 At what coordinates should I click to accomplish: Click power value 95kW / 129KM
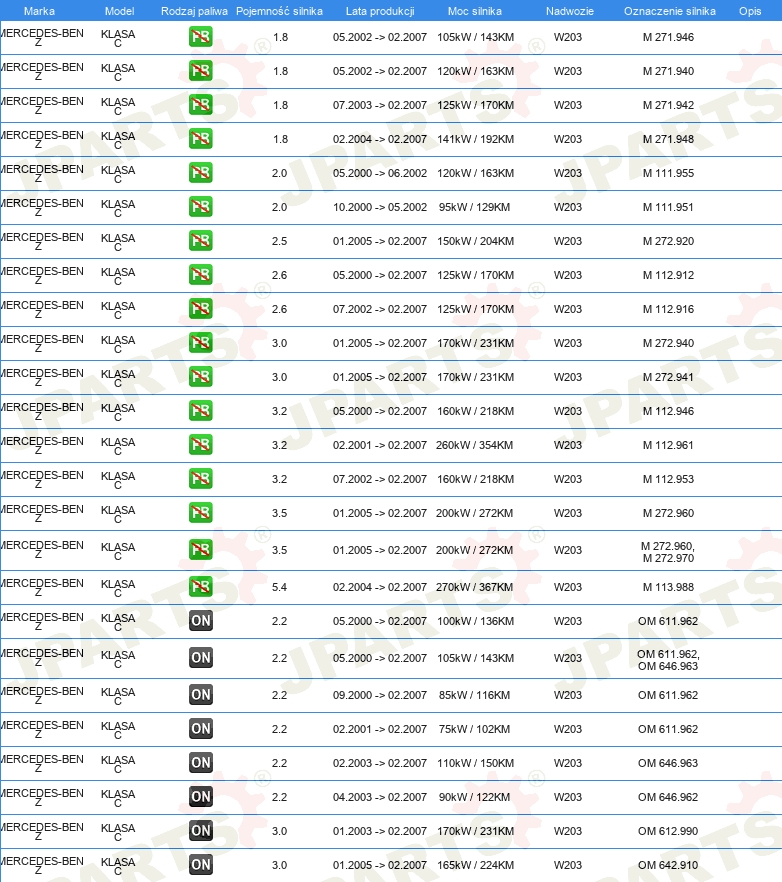point(474,207)
